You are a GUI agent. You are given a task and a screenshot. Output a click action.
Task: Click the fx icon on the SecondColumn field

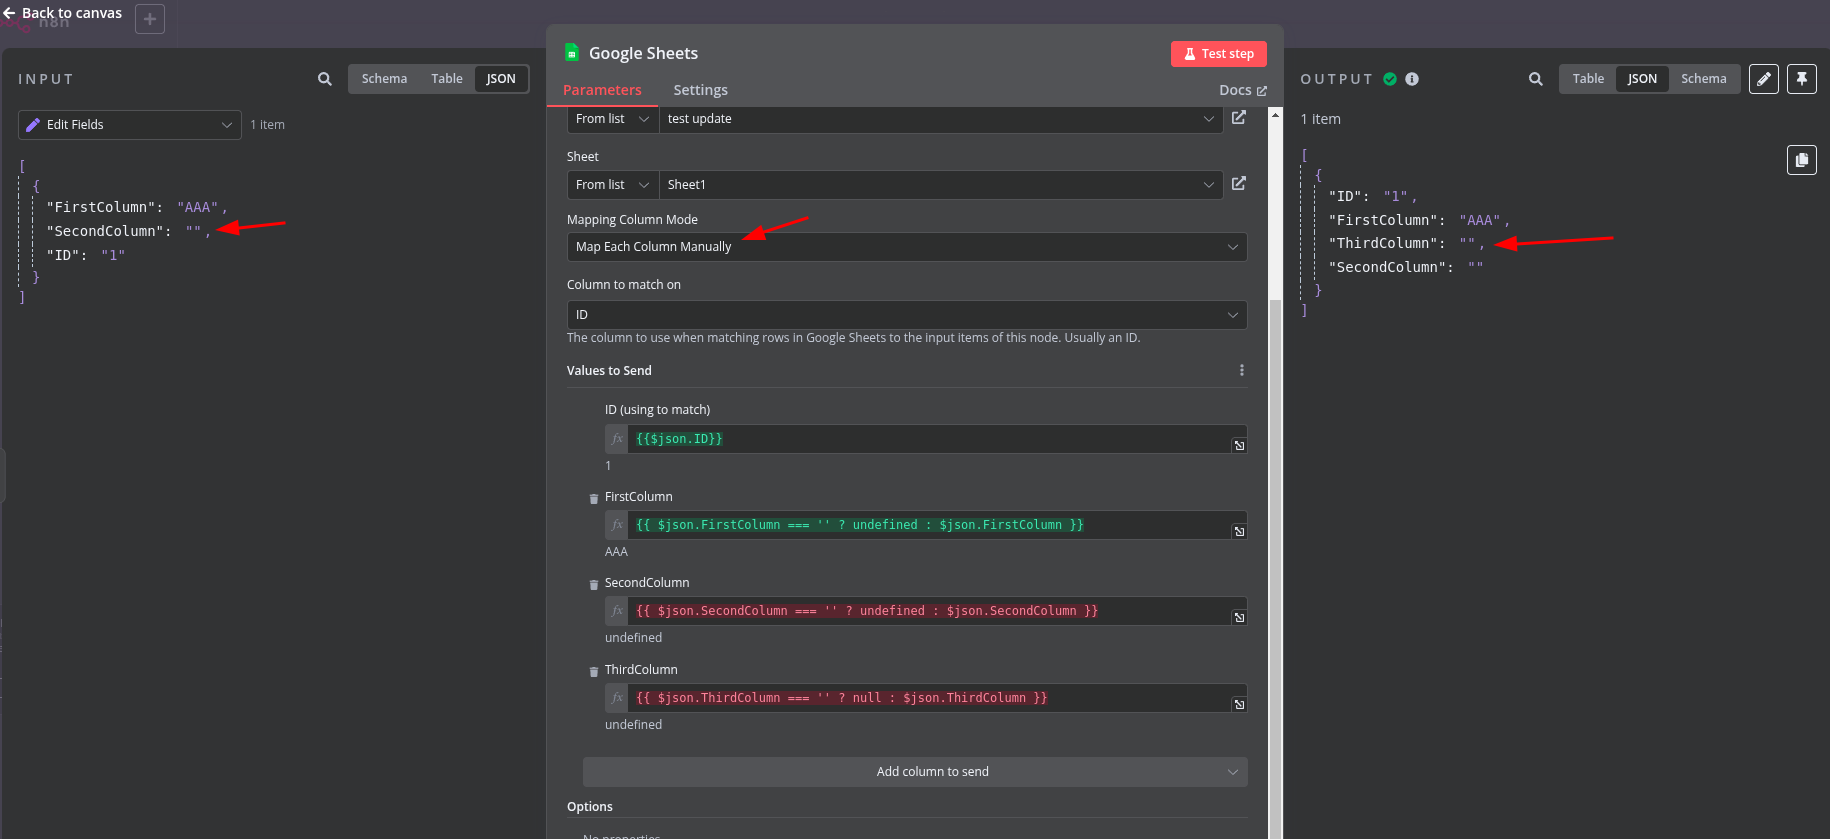(x=617, y=611)
